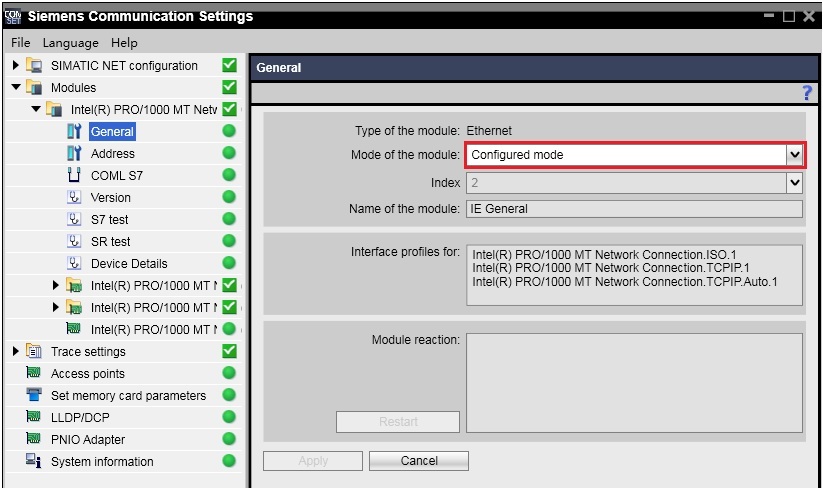Click the green status dot beside PNIO Adapter
Image resolution: width=823 pixels, height=488 pixels.
coord(229,439)
